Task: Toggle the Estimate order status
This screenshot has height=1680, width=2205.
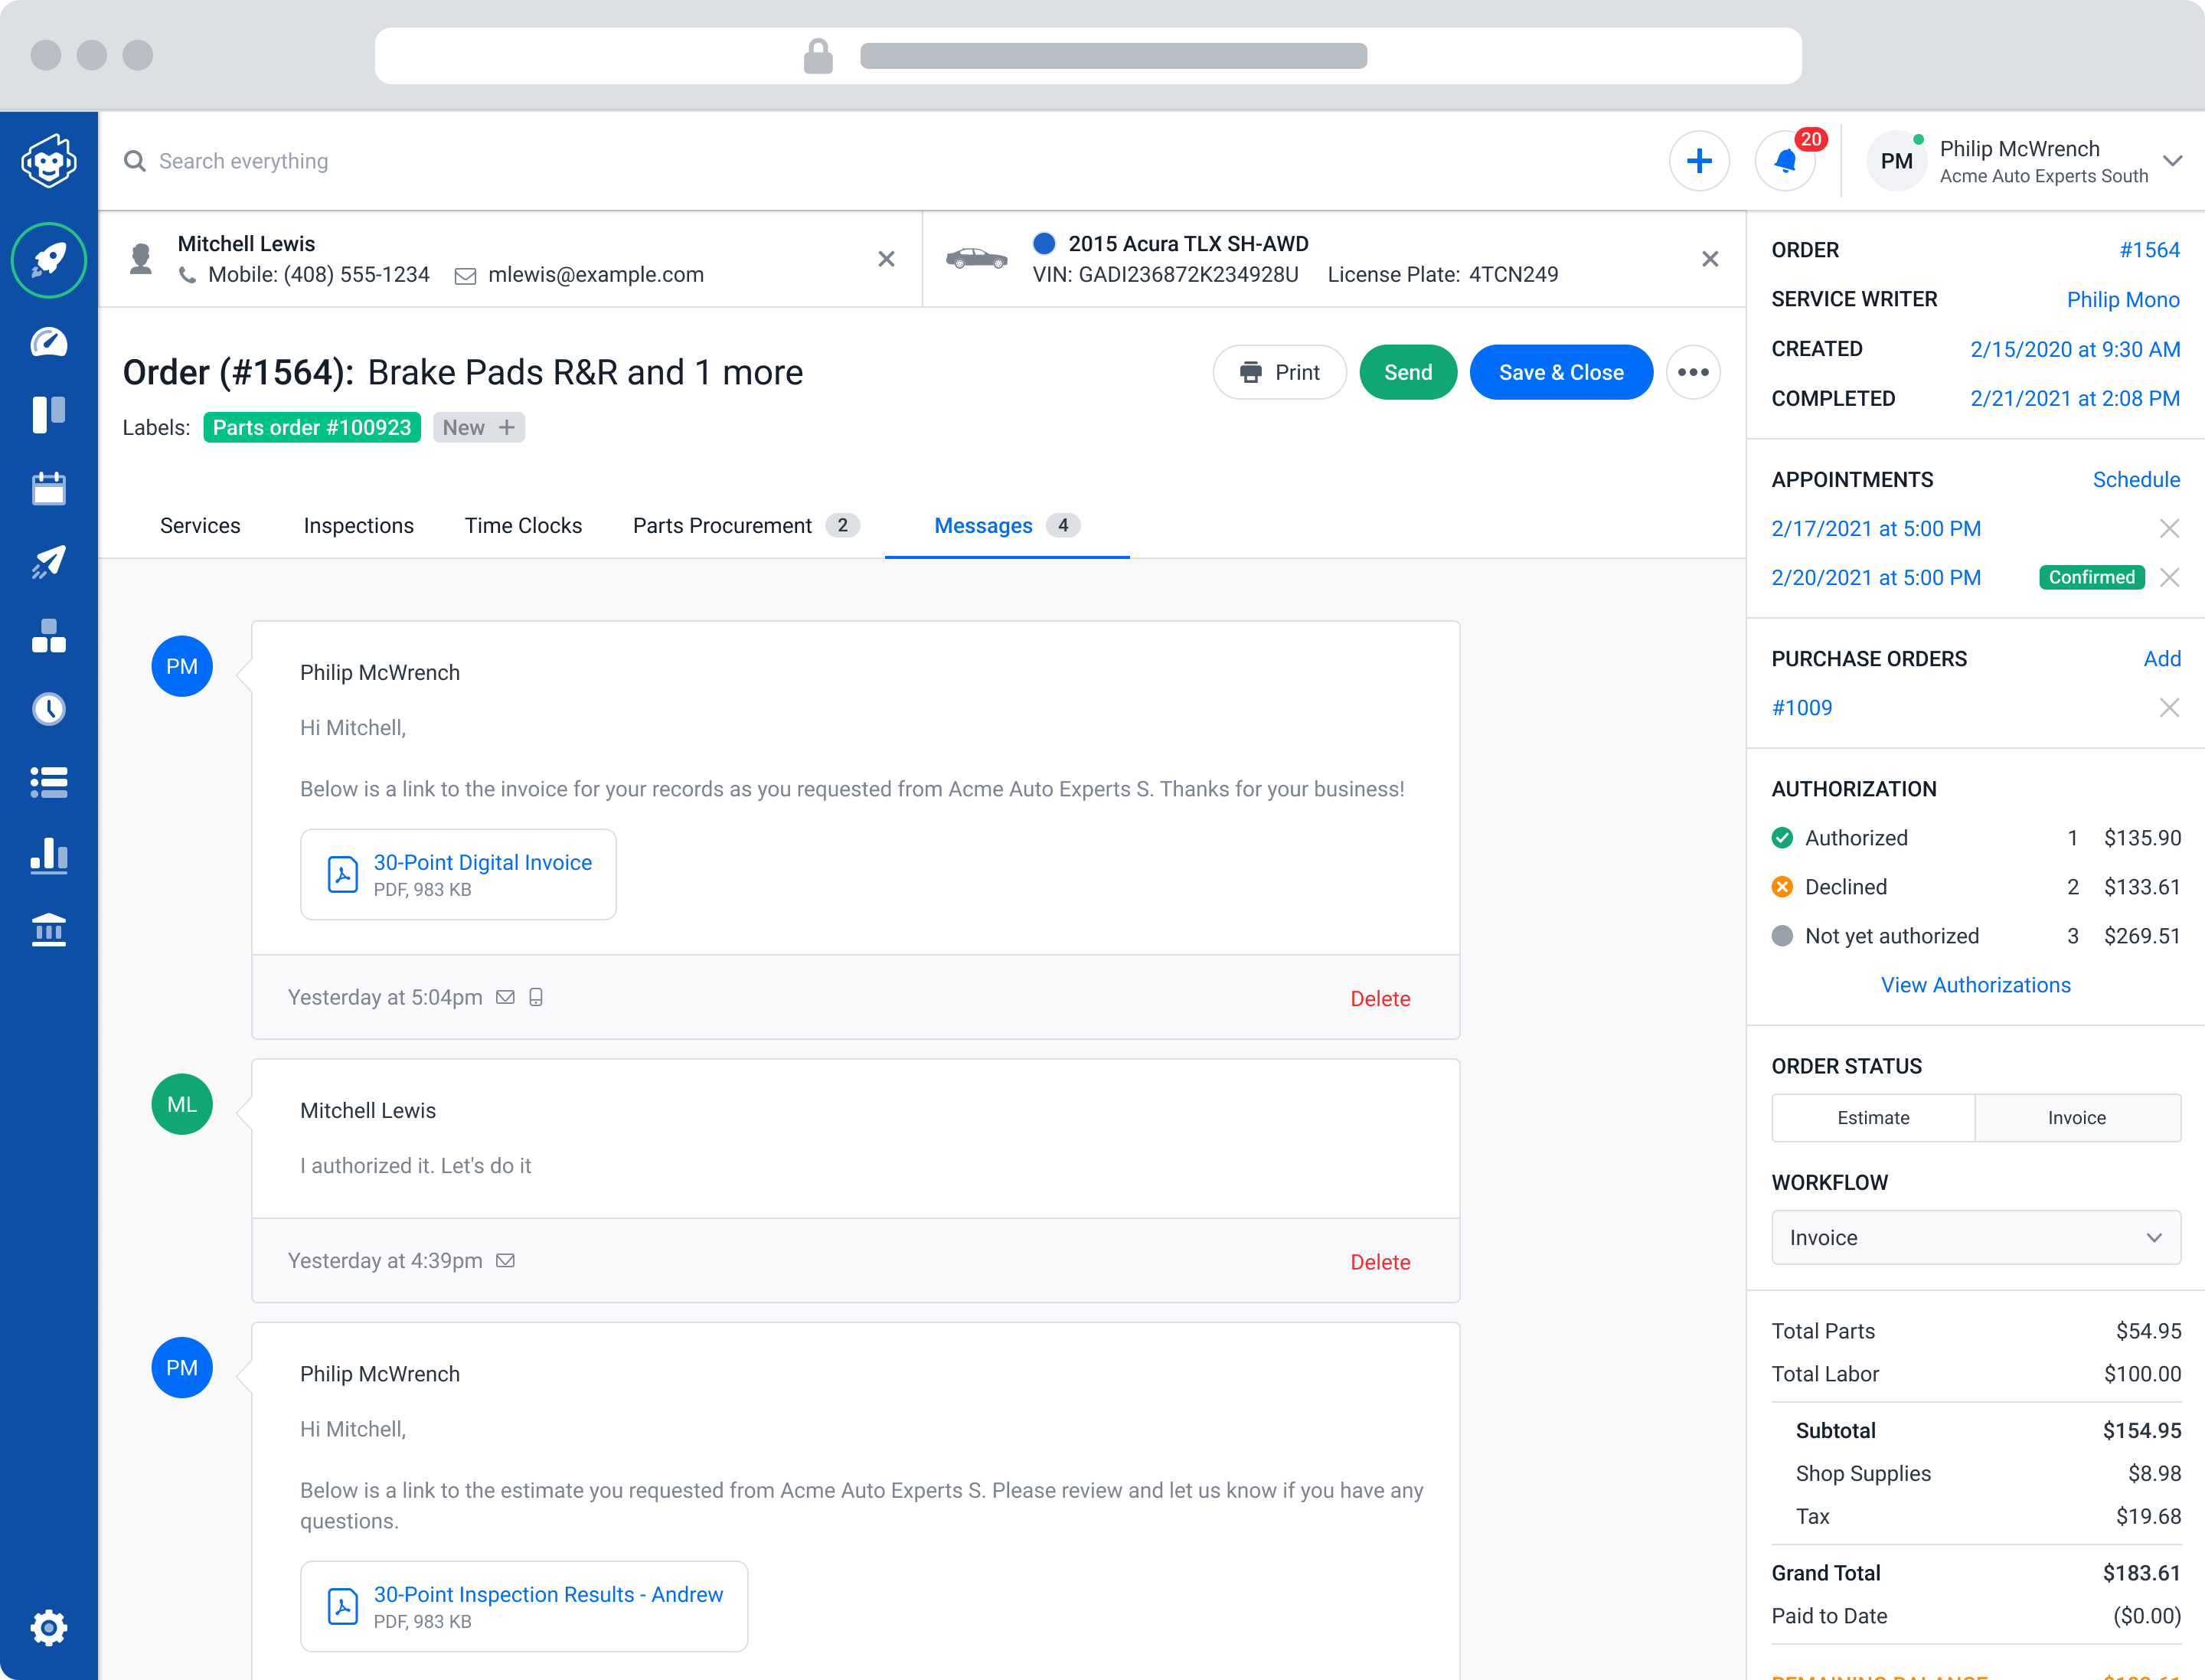Action: (1873, 1117)
